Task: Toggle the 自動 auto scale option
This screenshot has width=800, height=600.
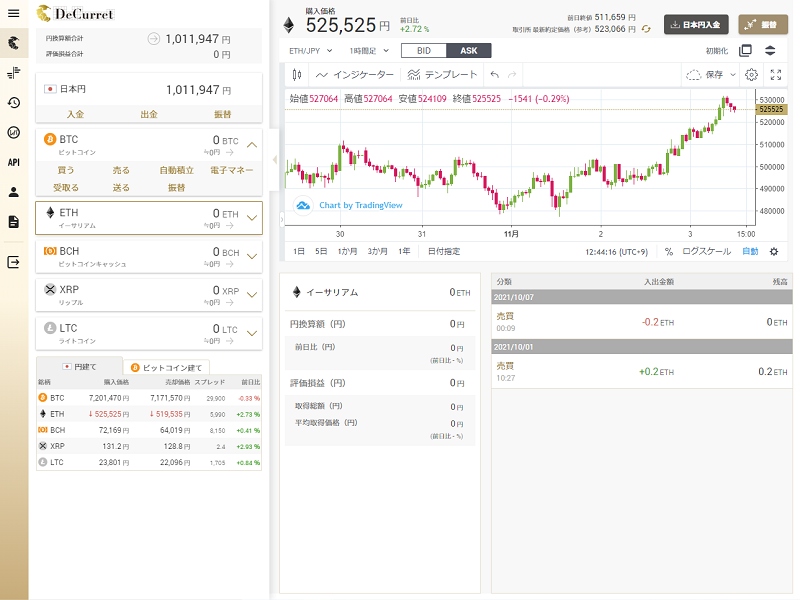Action: [x=750, y=251]
